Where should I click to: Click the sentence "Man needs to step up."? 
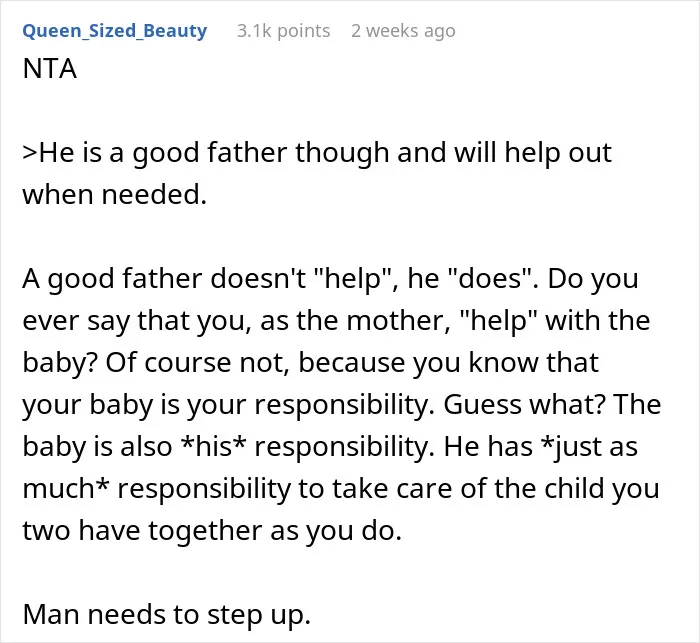pyautogui.click(x=167, y=614)
